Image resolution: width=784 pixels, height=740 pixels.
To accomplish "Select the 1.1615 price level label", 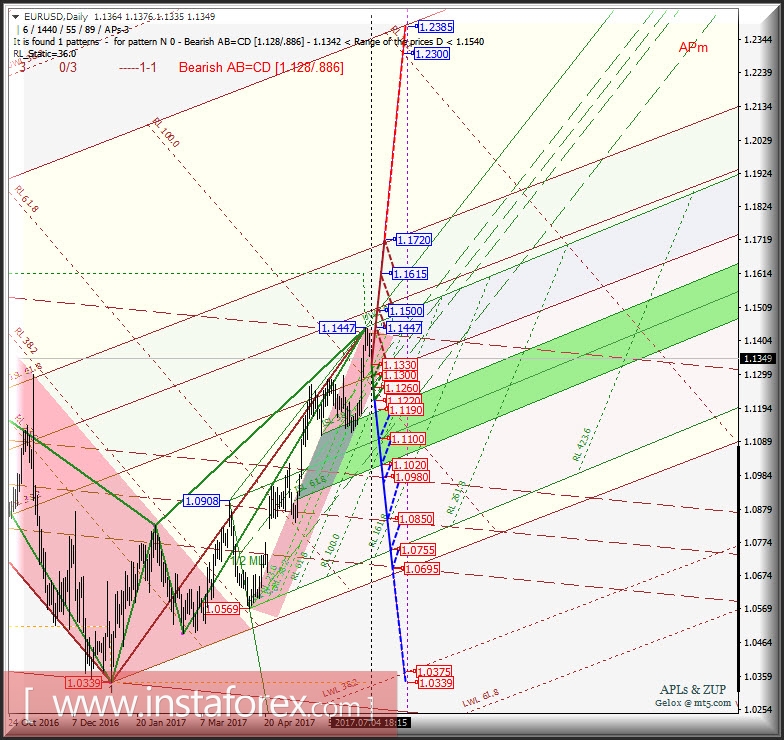I will click(410, 274).
